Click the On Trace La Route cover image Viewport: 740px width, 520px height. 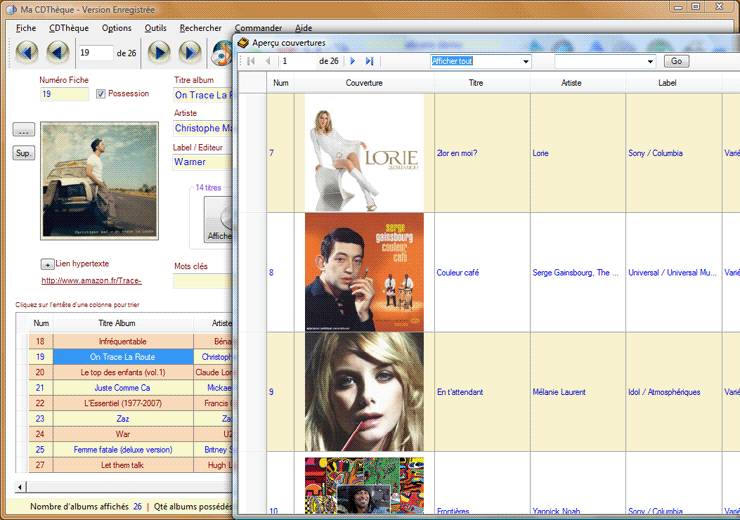[99, 181]
